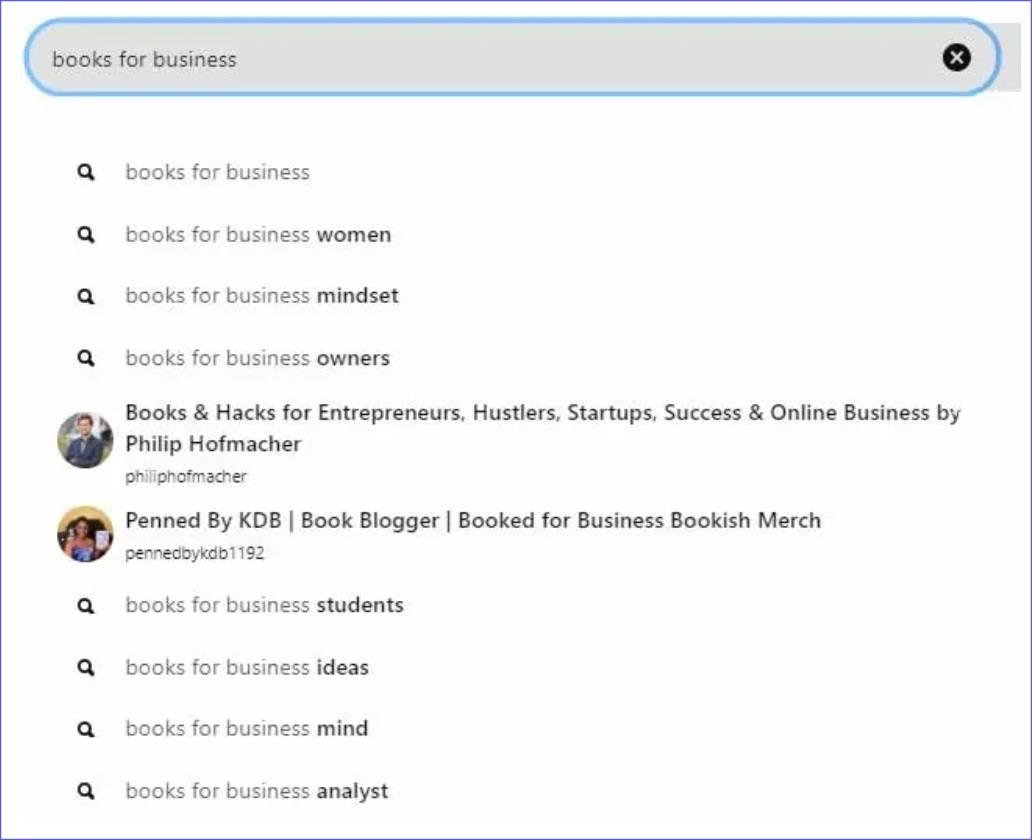
Task: Click the search icon next to "books for business ideas"
Action: pyautogui.click(x=85, y=667)
